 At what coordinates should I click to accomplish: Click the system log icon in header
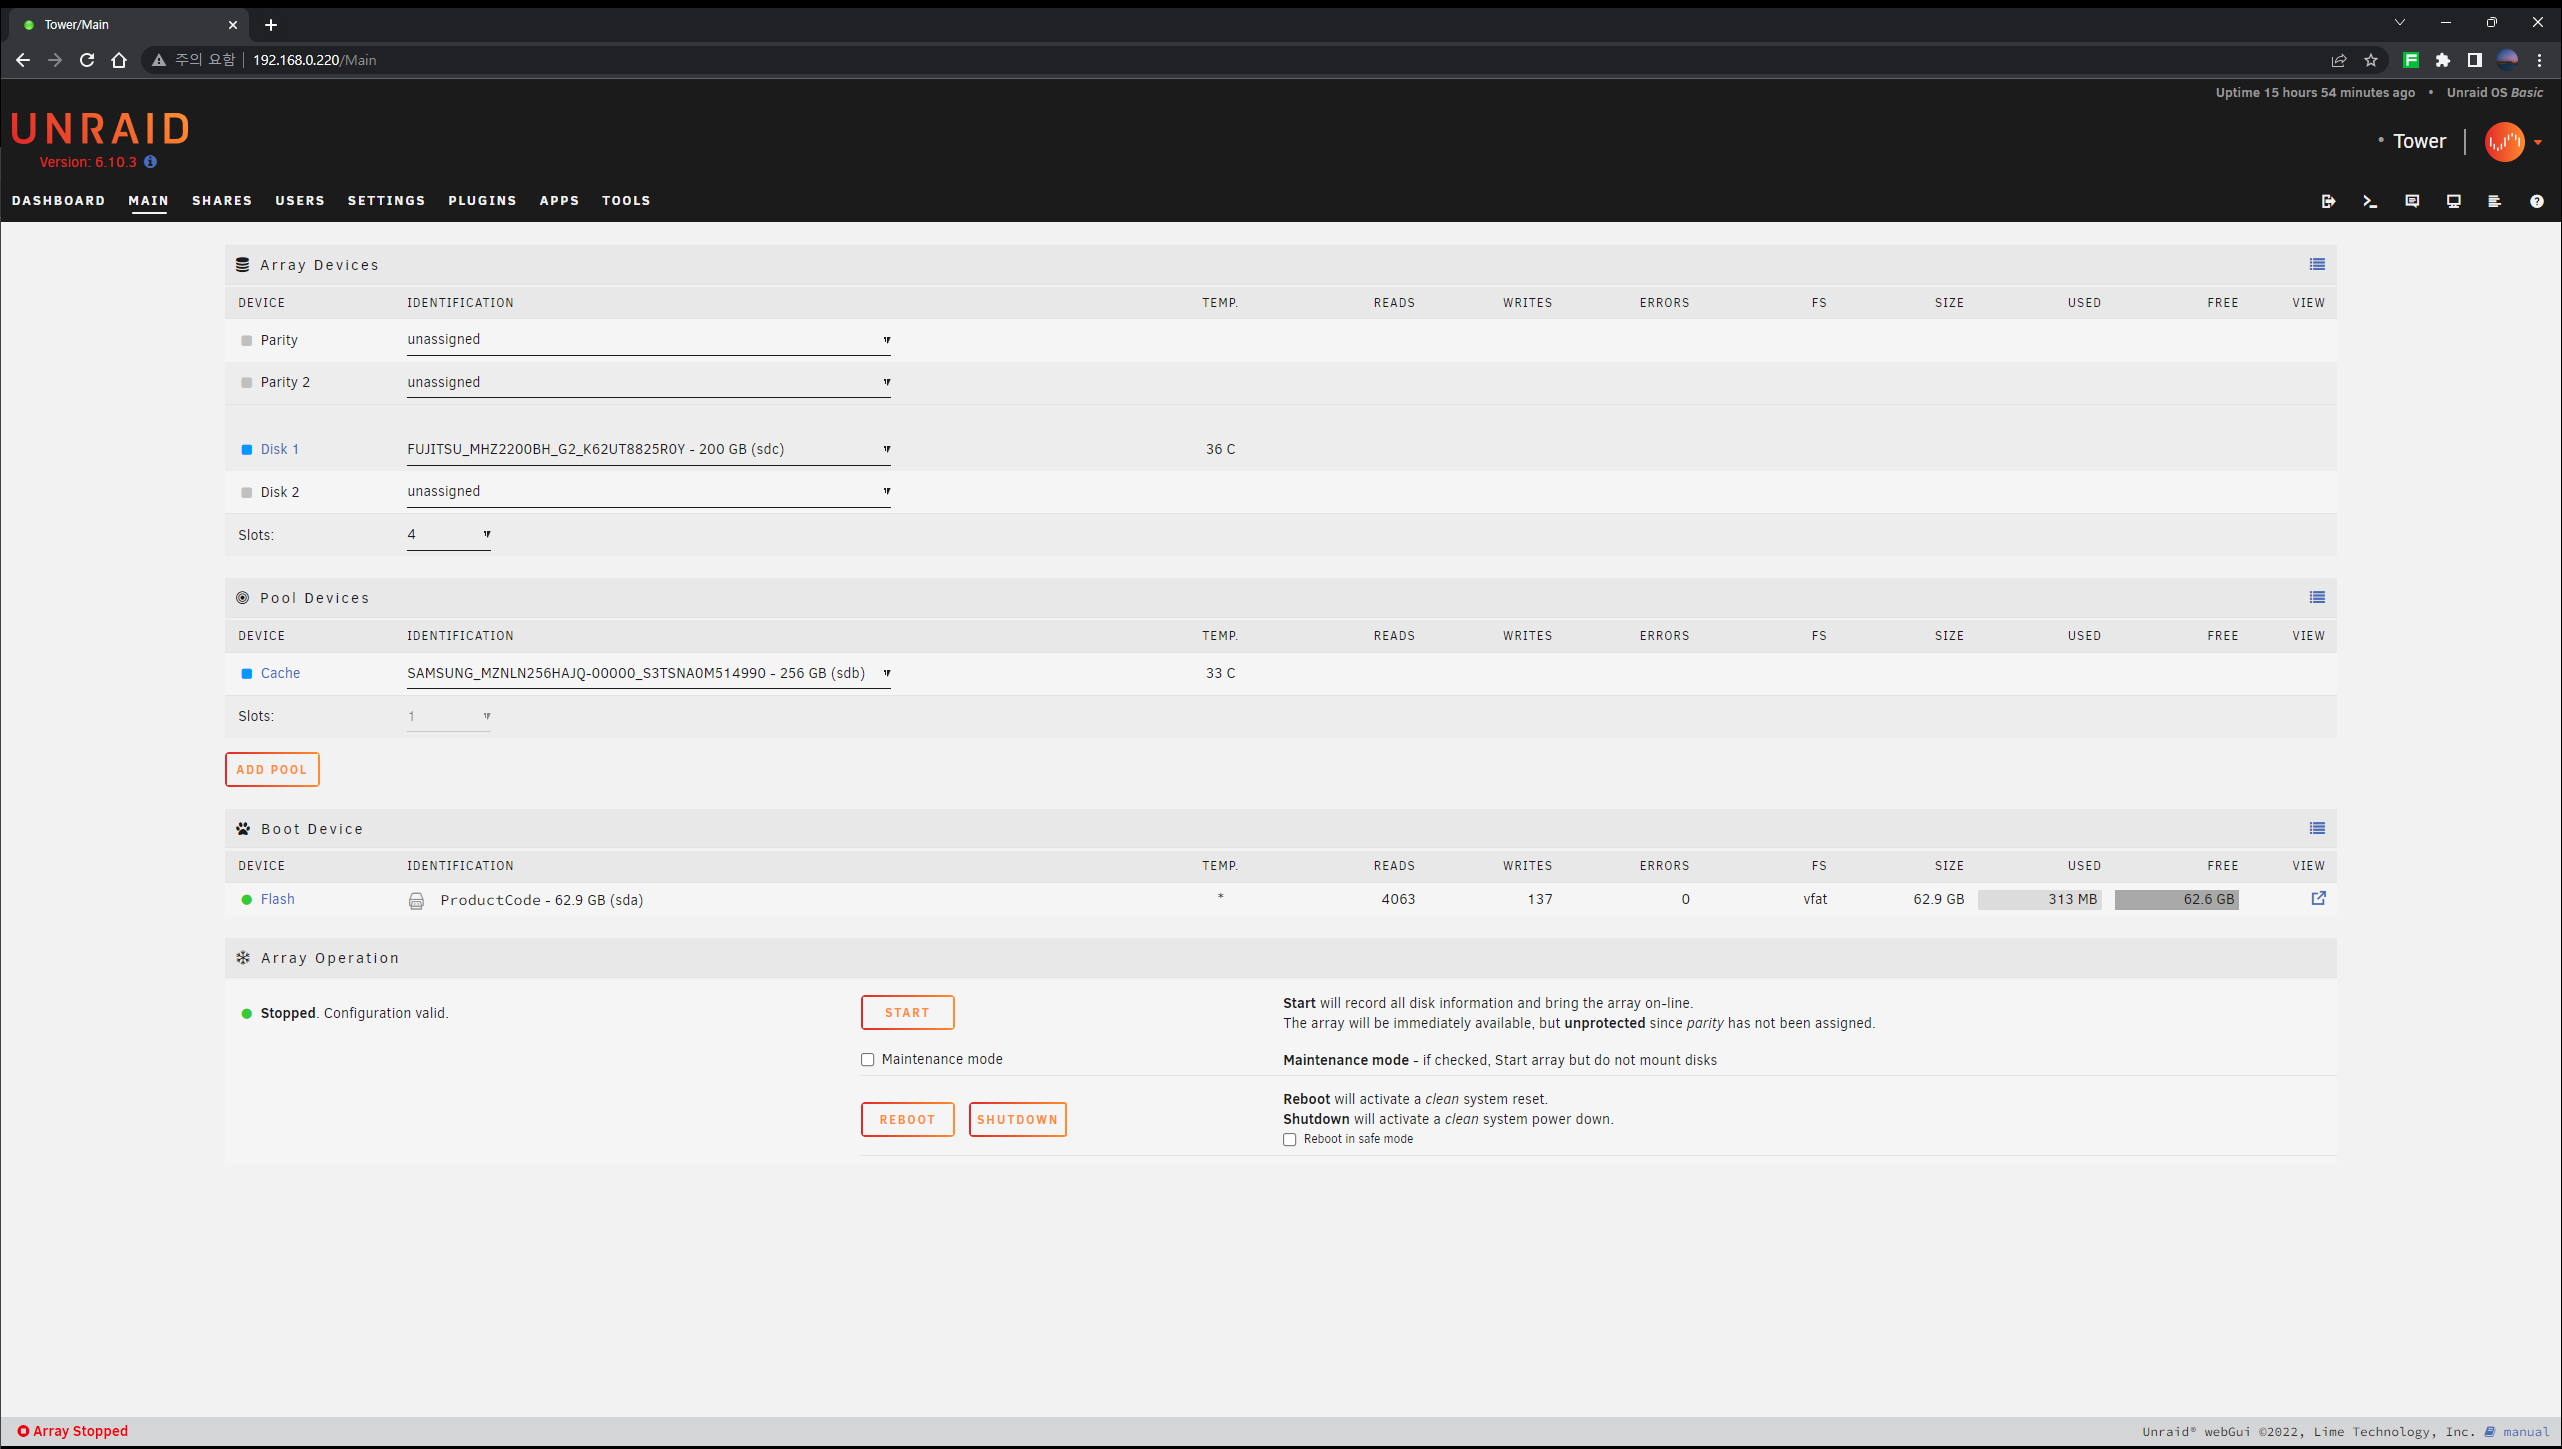(2494, 201)
